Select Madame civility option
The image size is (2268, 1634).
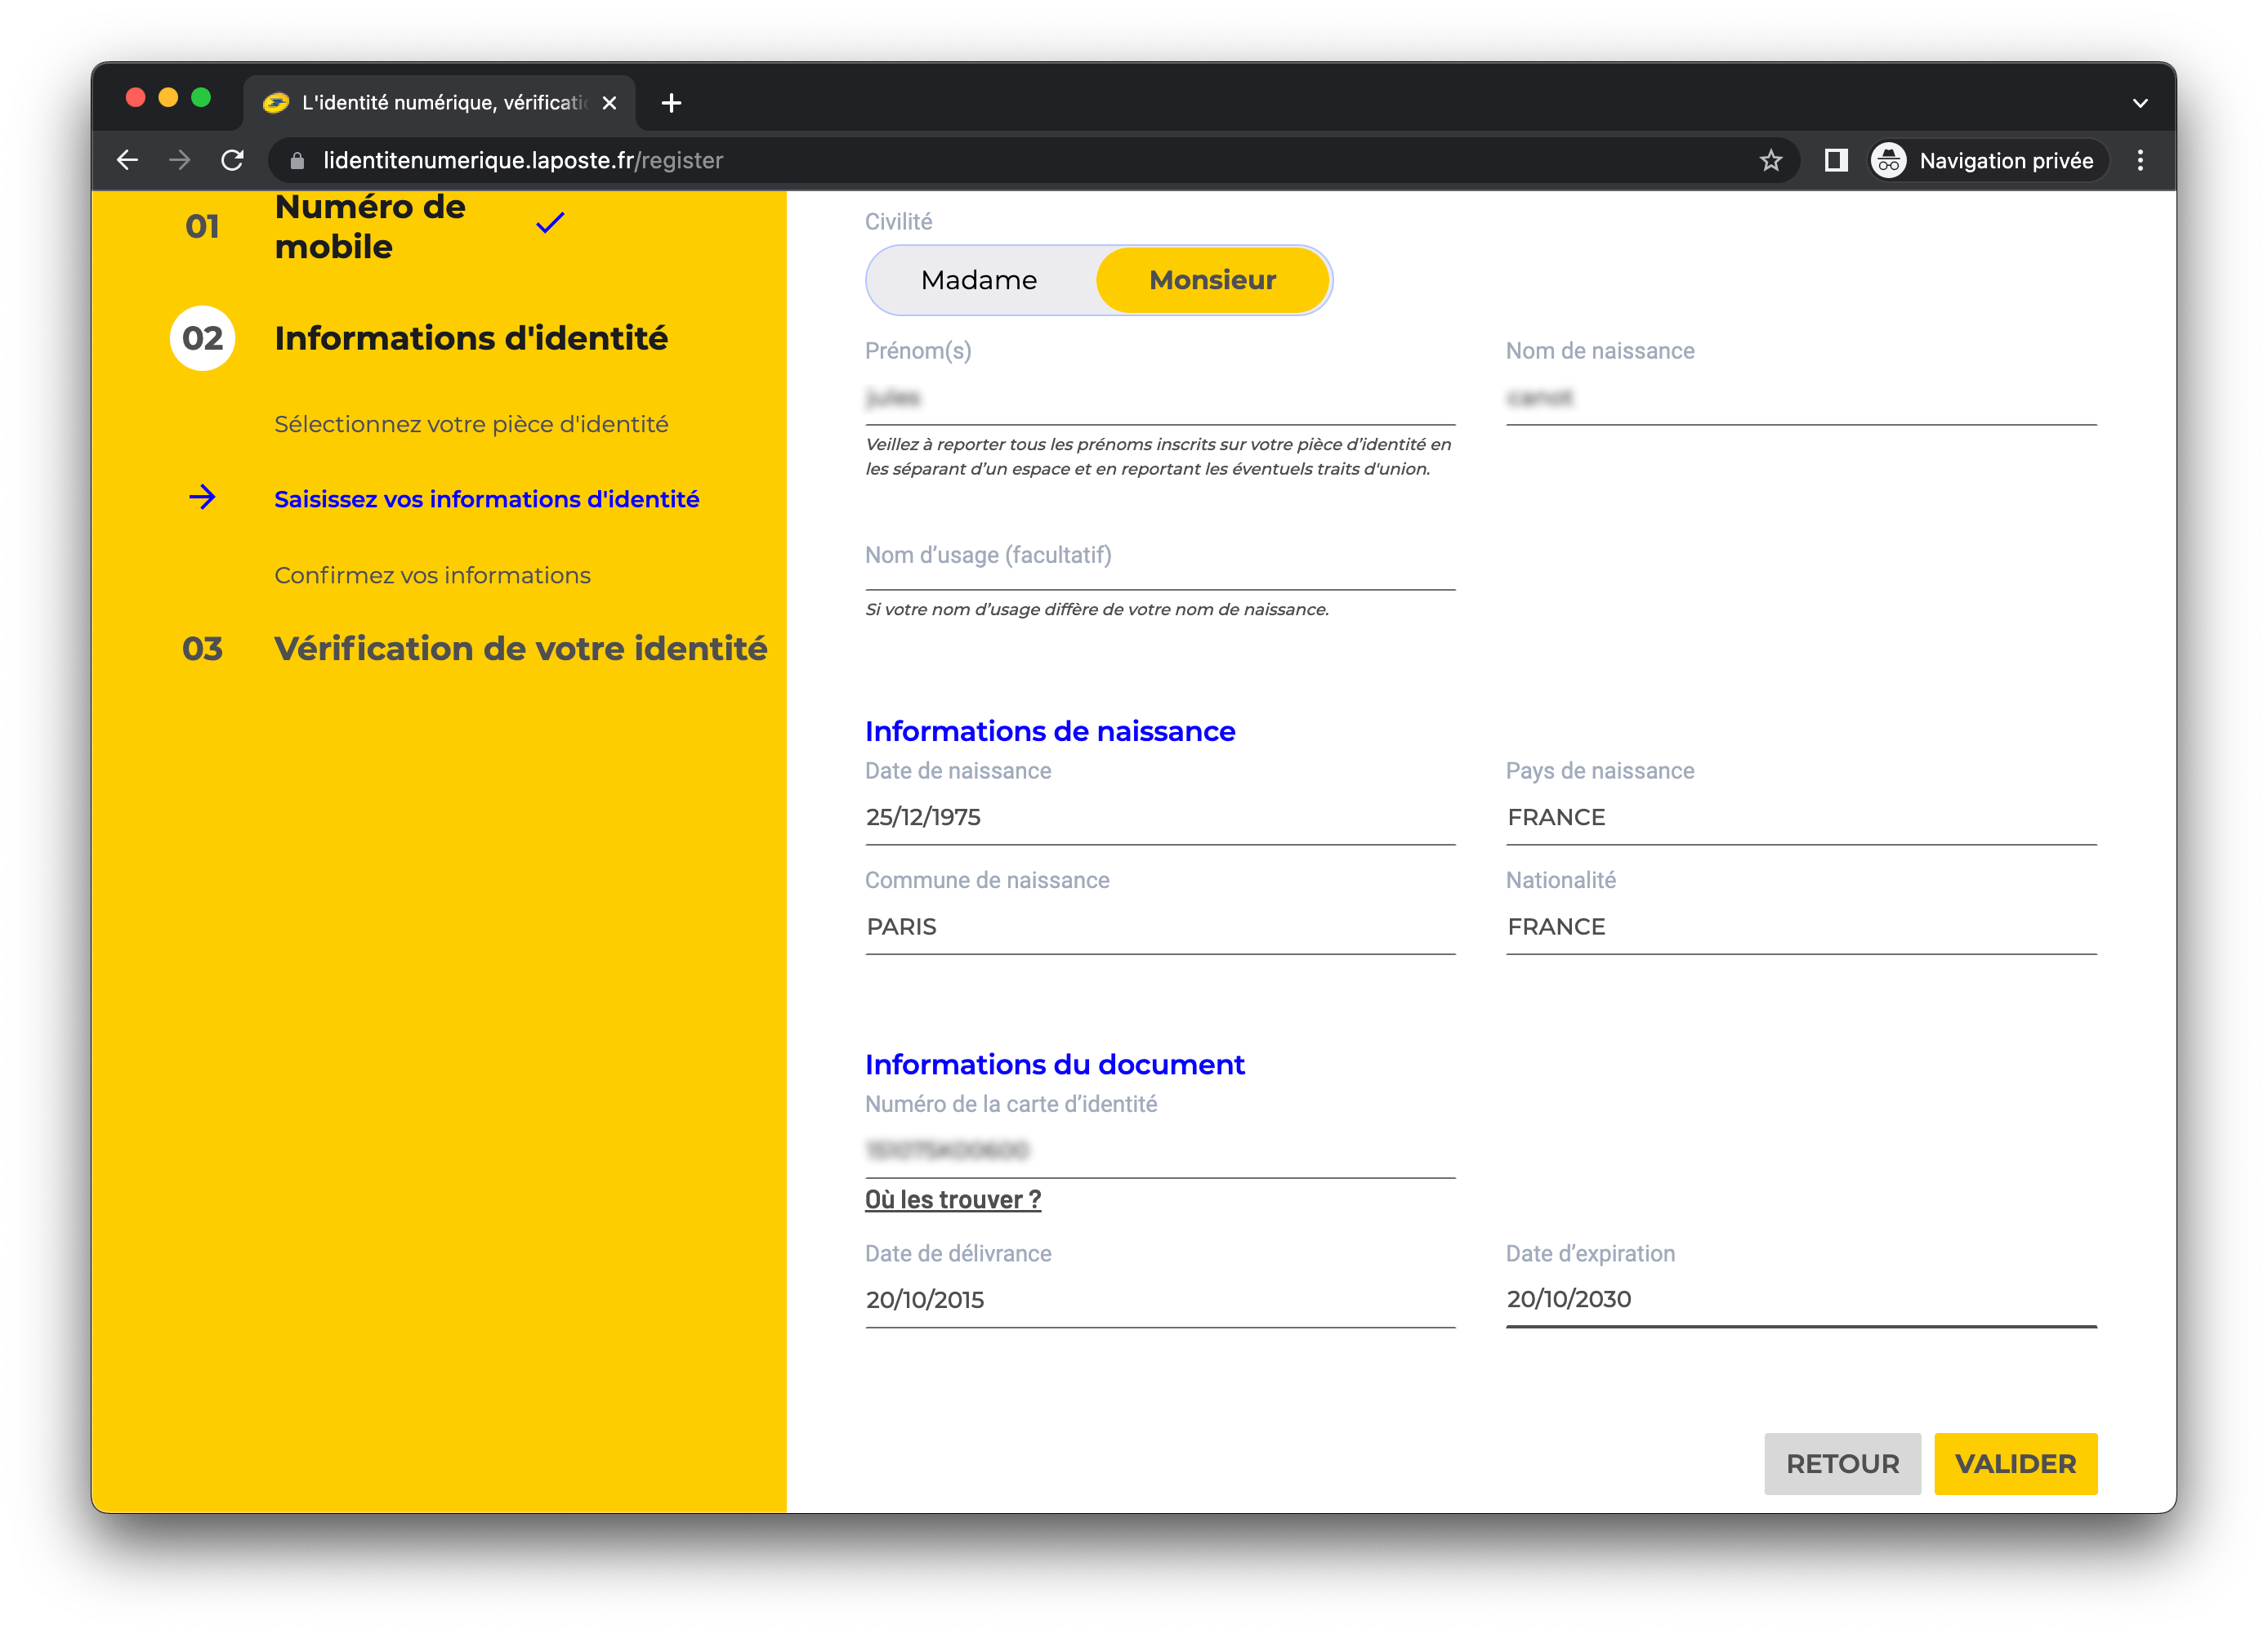tap(979, 280)
